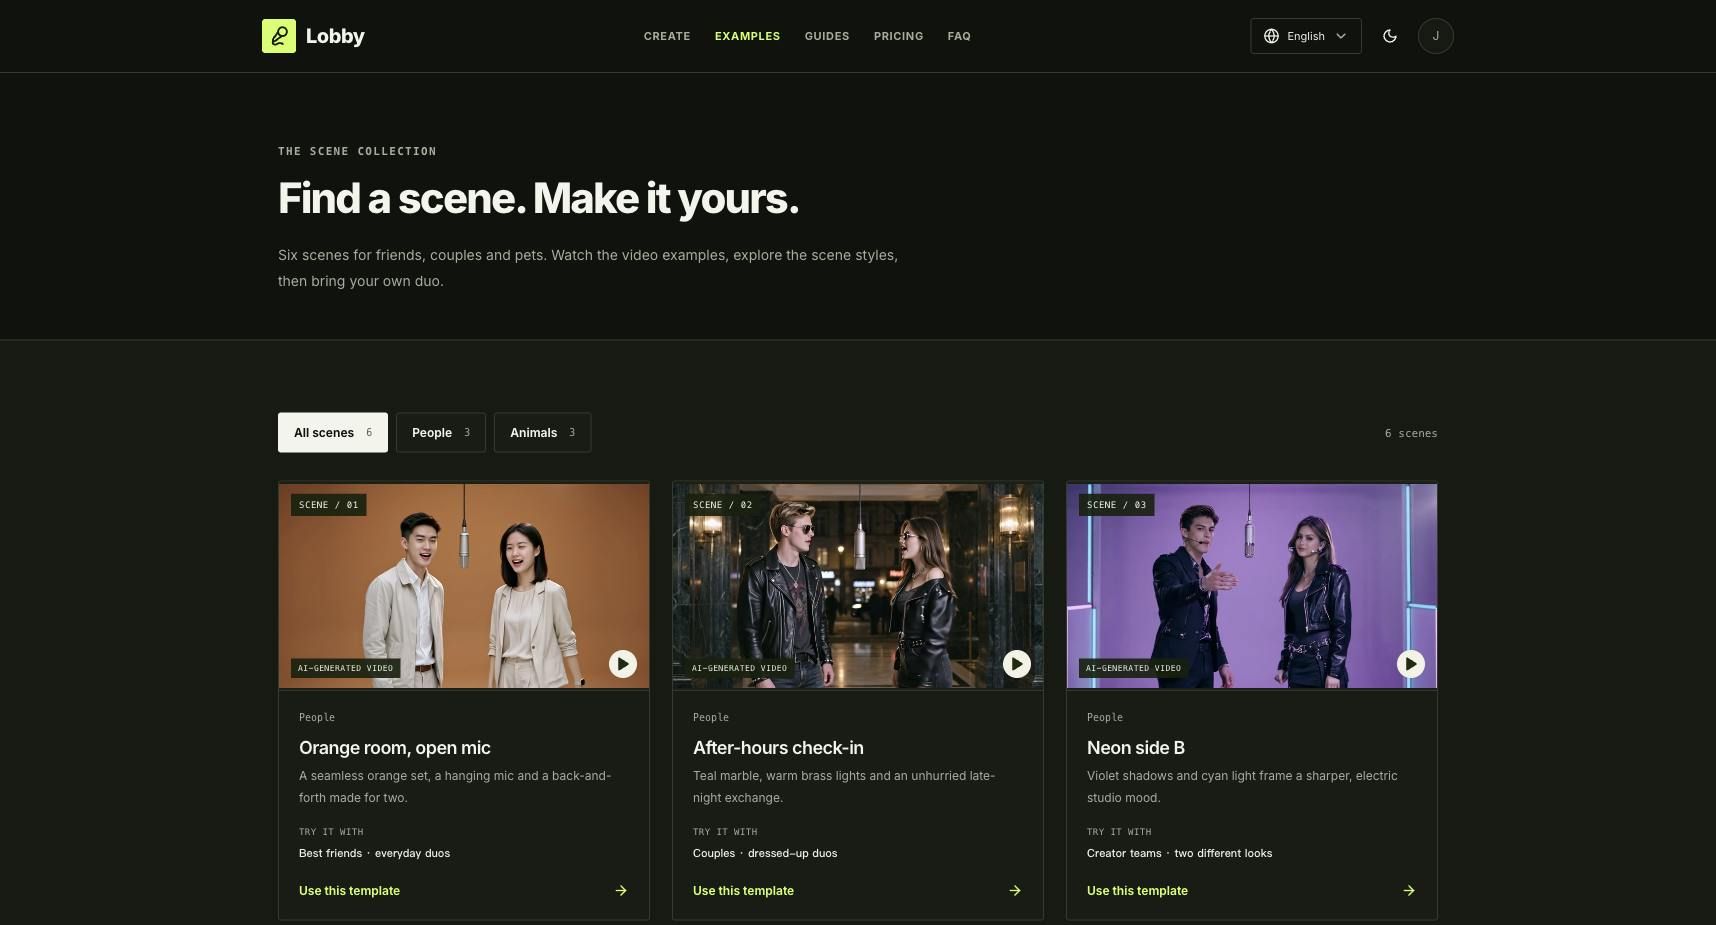The height and width of the screenshot is (925, 1716).
Task: Click 'Find a scene. Make it yours.' heading
Action: (x=538, y=198)
